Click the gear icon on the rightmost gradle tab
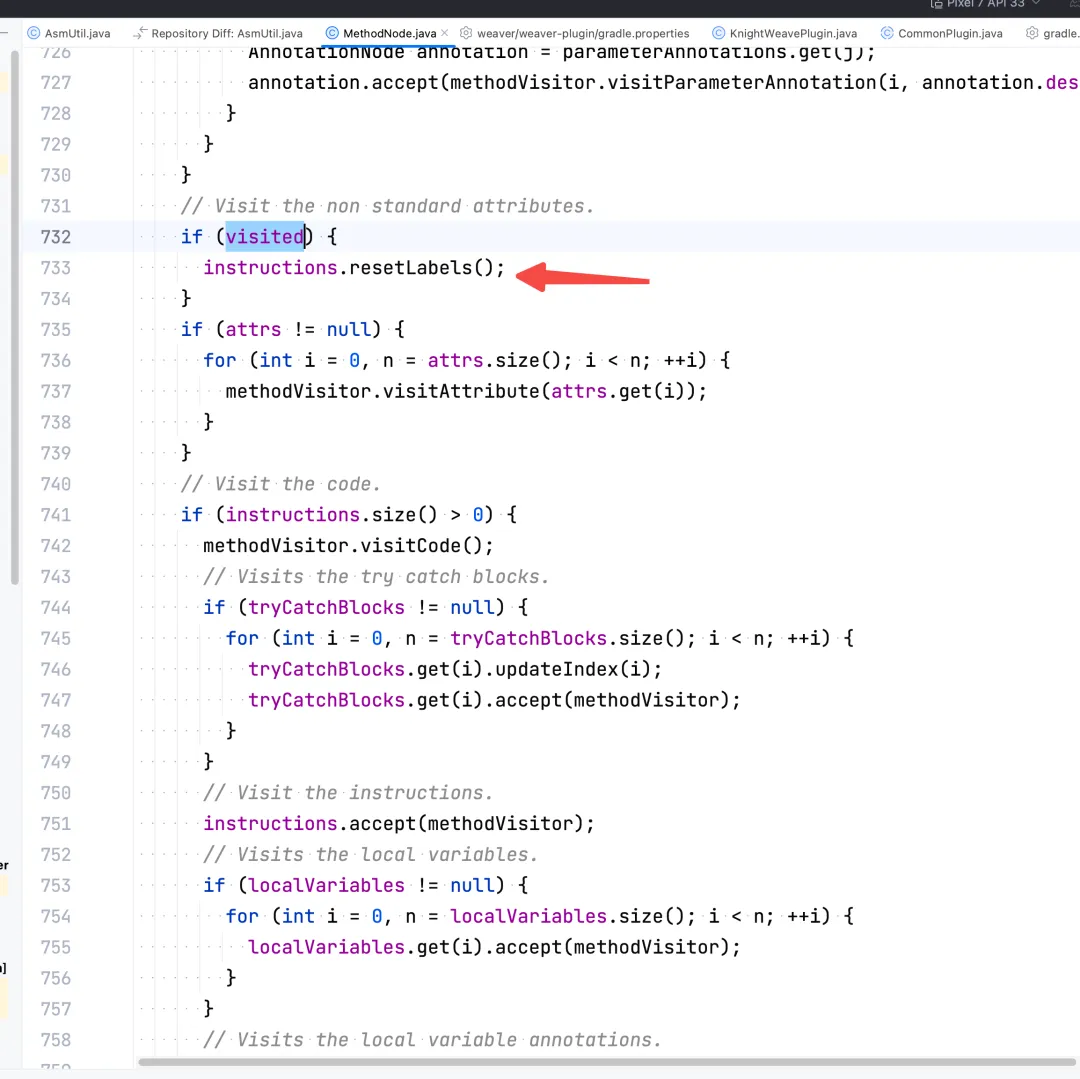 click(x=1032, y=33)
